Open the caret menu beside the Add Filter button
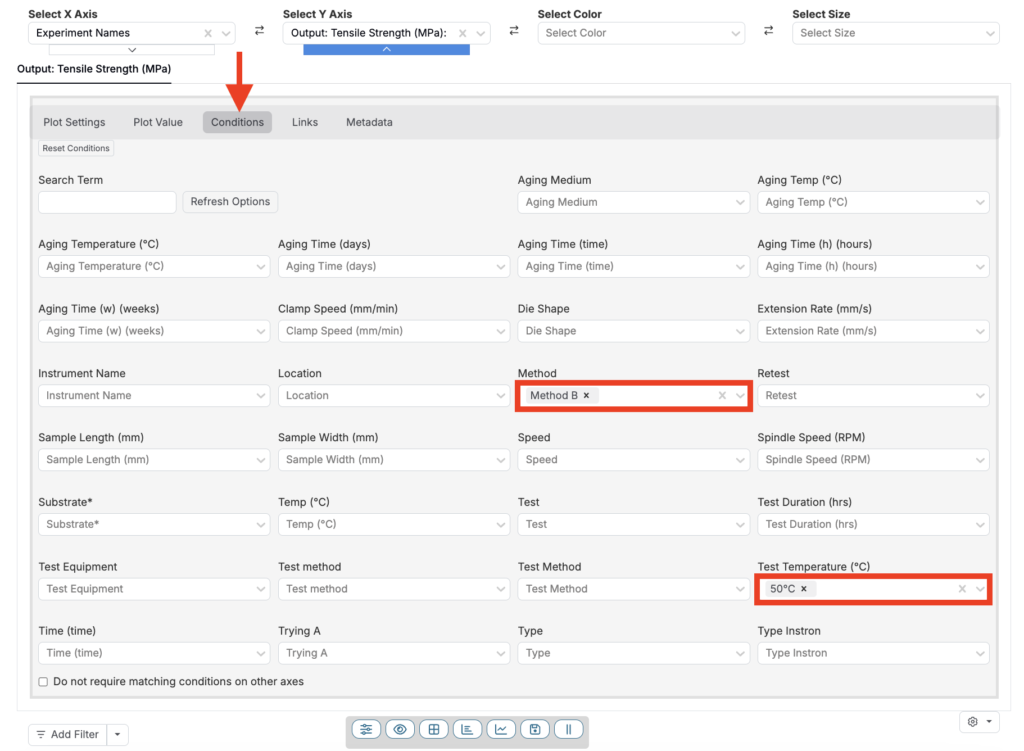Image resolution: width=1024 pixels, height=751 pixels. (x=118, y=734)
